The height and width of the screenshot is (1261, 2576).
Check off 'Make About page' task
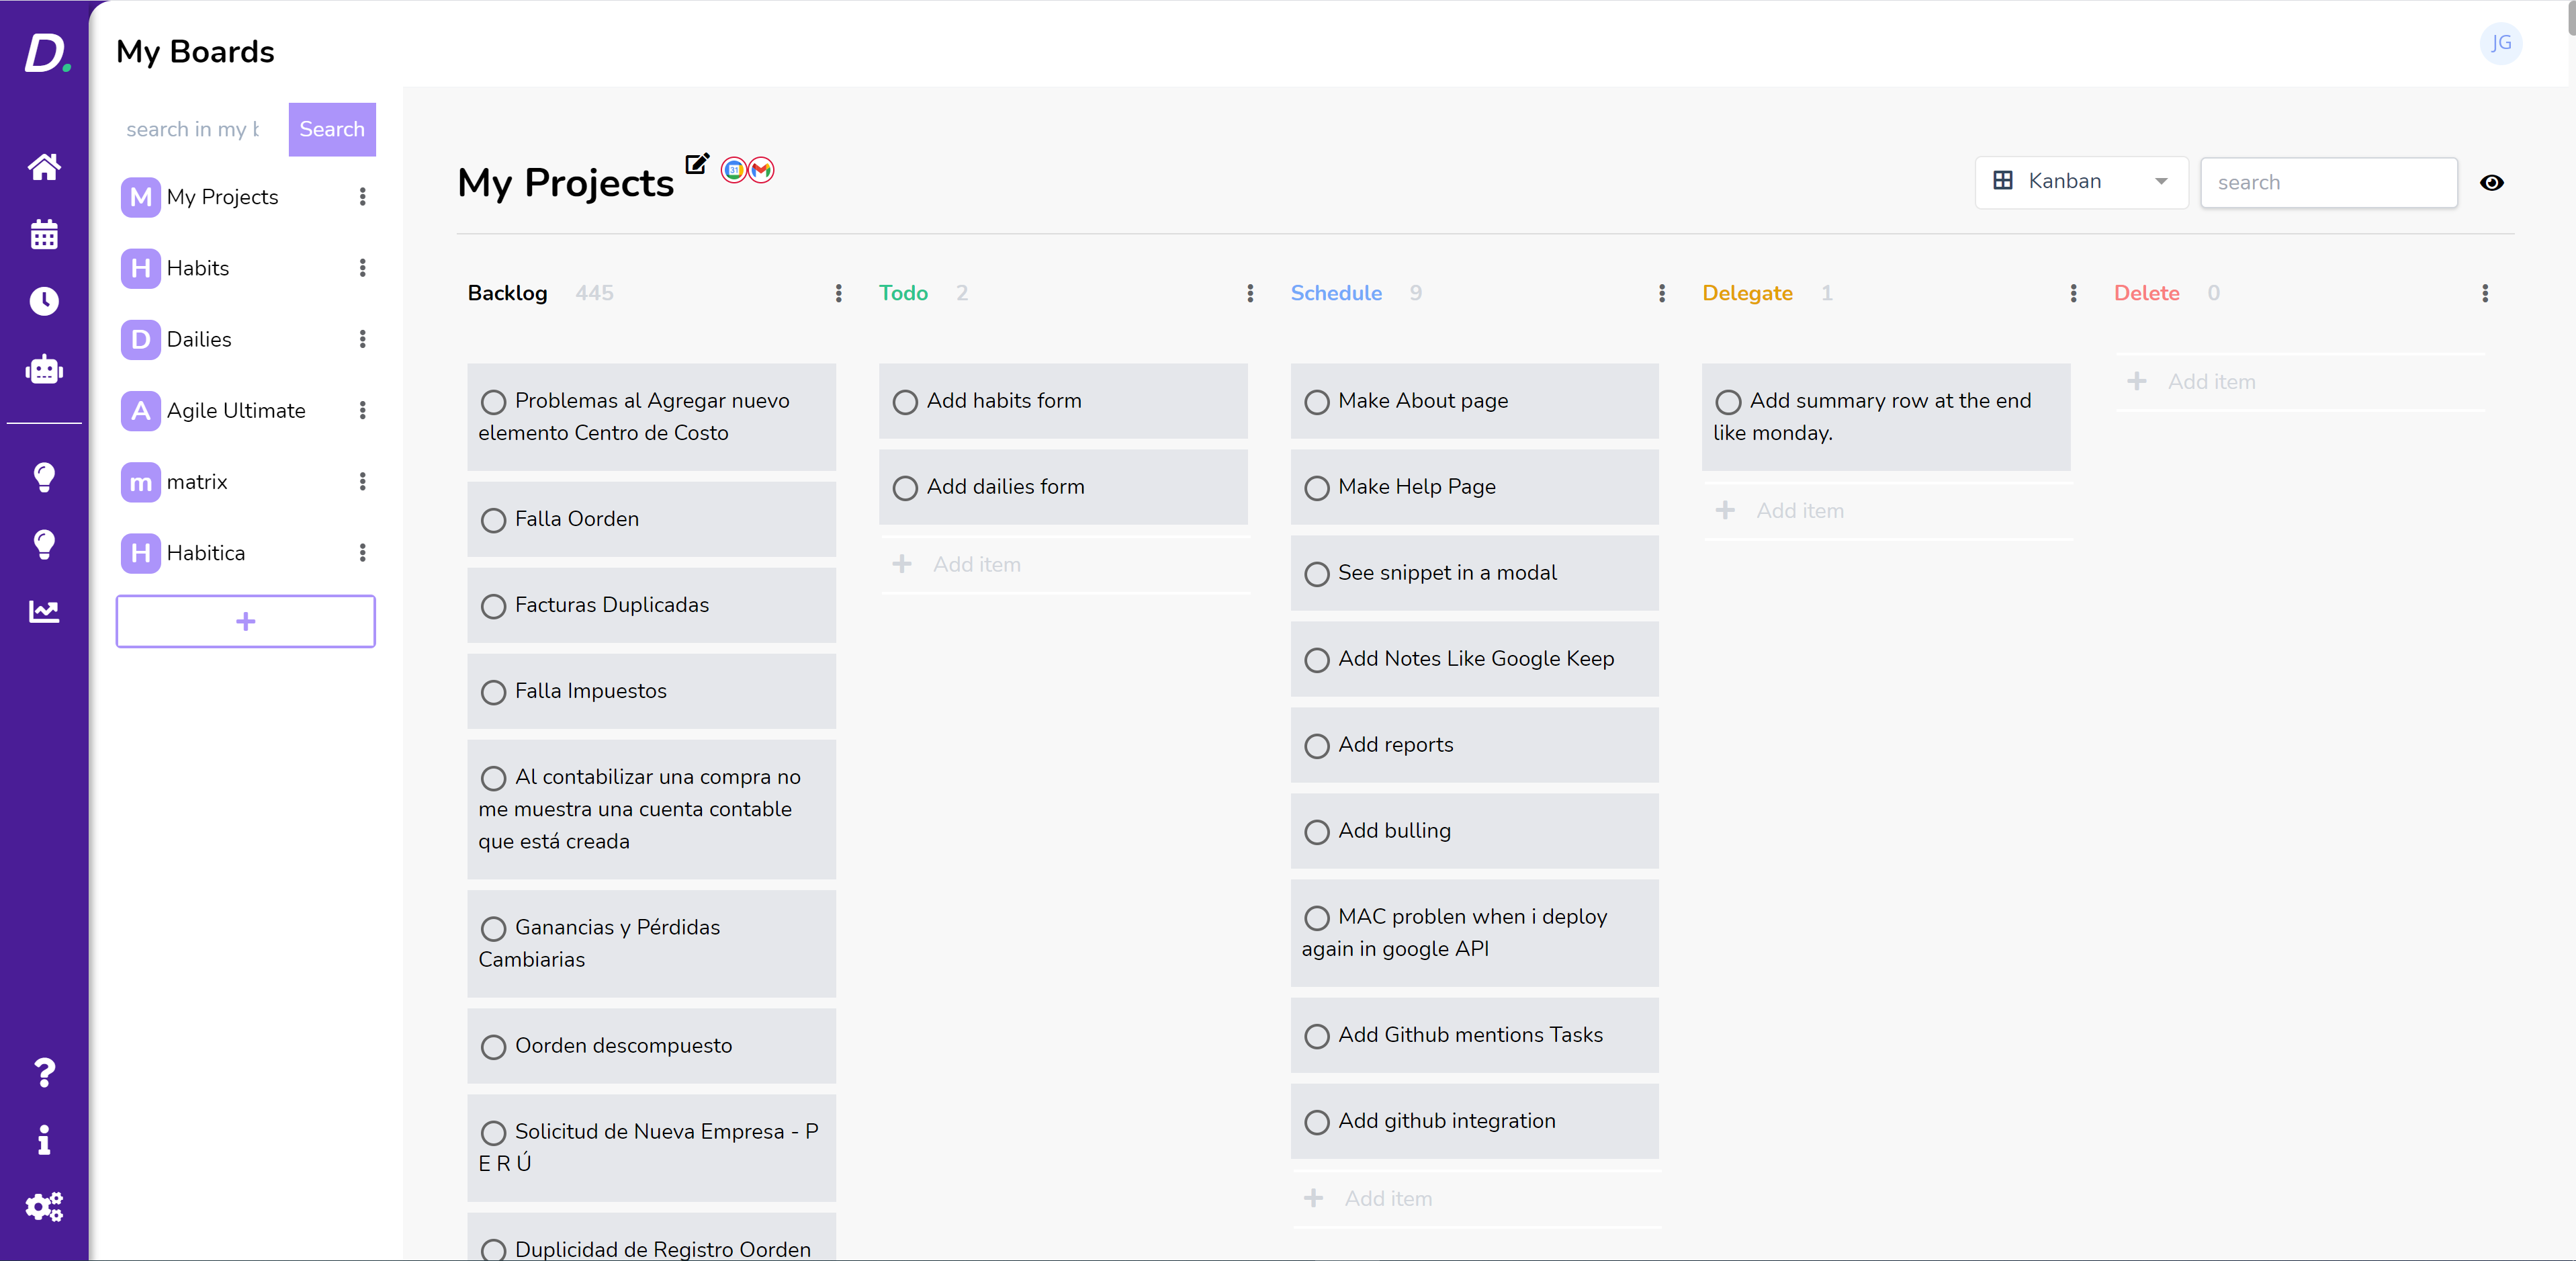click(x=1317, y=402)
